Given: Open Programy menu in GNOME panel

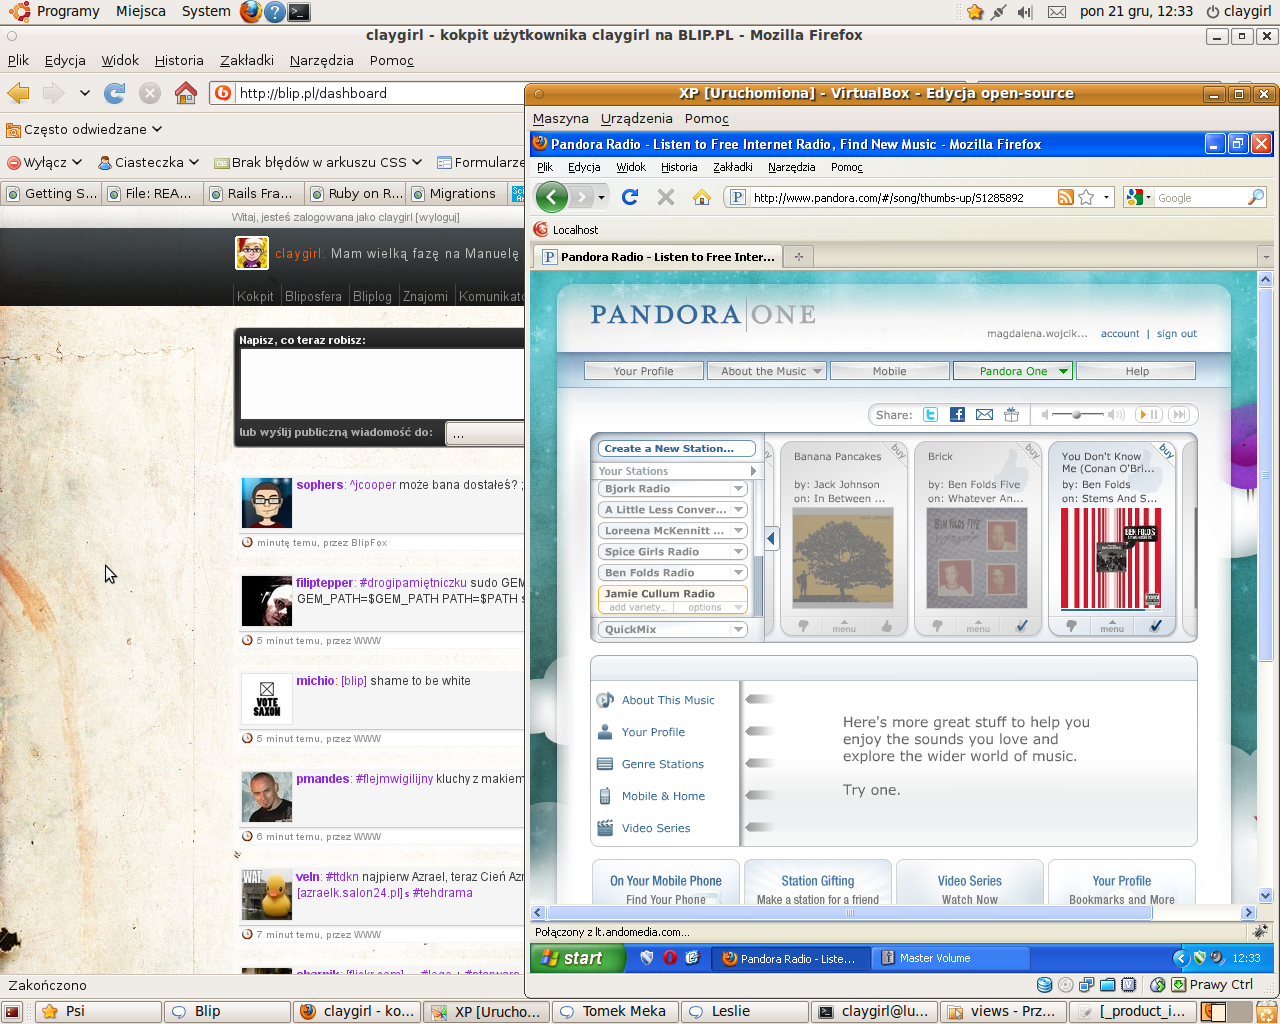Looking at the screenshot, I should pos(67,11).
